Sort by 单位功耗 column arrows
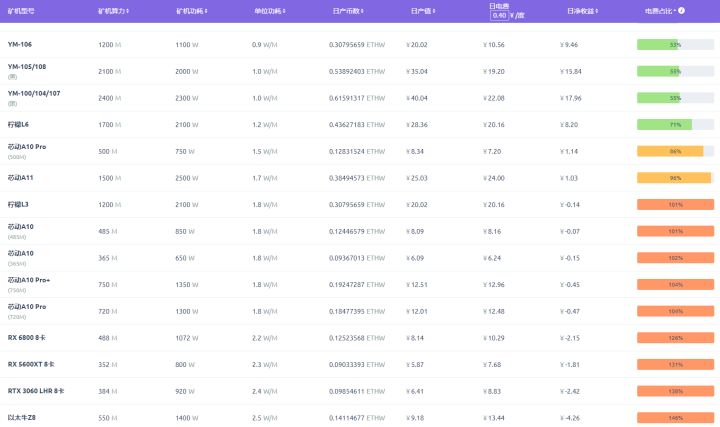 point(284,10)
